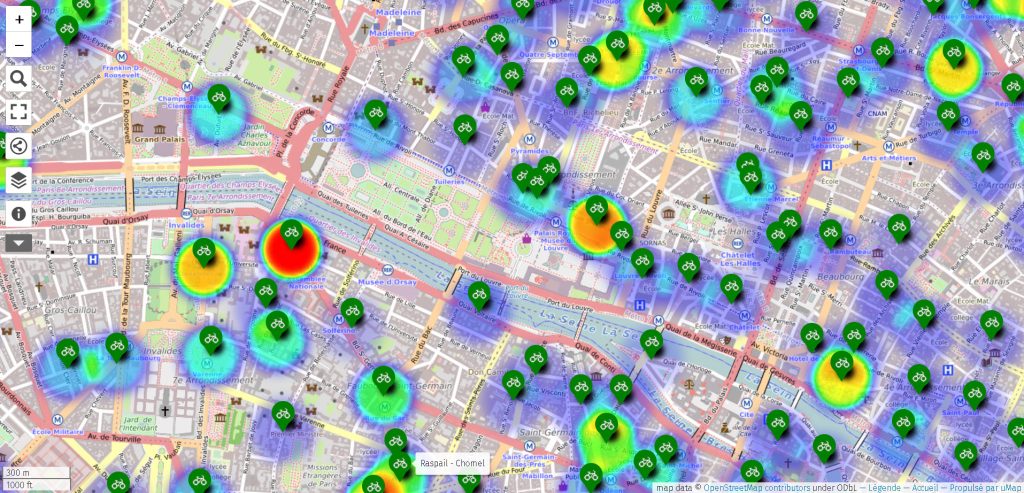Select bike marker near Champs-Élysées Clemenceau

(220, 98)
